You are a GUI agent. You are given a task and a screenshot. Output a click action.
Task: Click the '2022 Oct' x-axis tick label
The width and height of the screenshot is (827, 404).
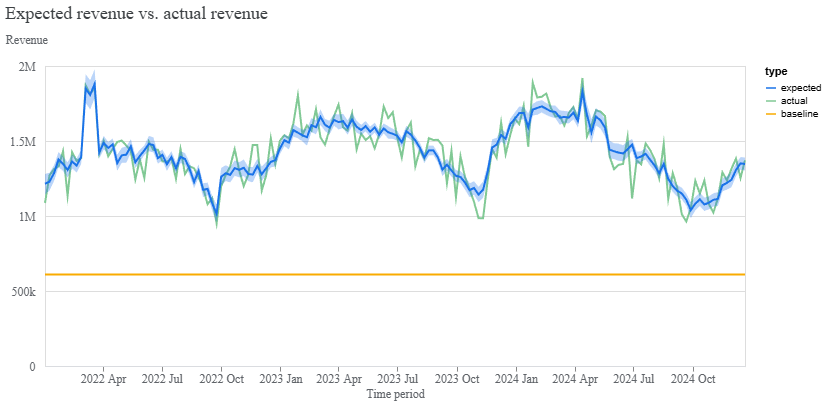tap(221, 379)
